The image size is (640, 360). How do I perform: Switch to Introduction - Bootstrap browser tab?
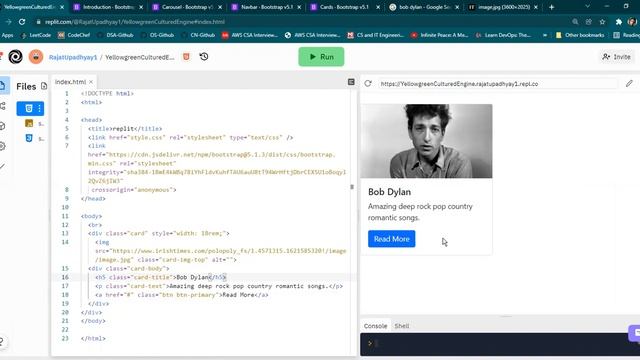108,7
